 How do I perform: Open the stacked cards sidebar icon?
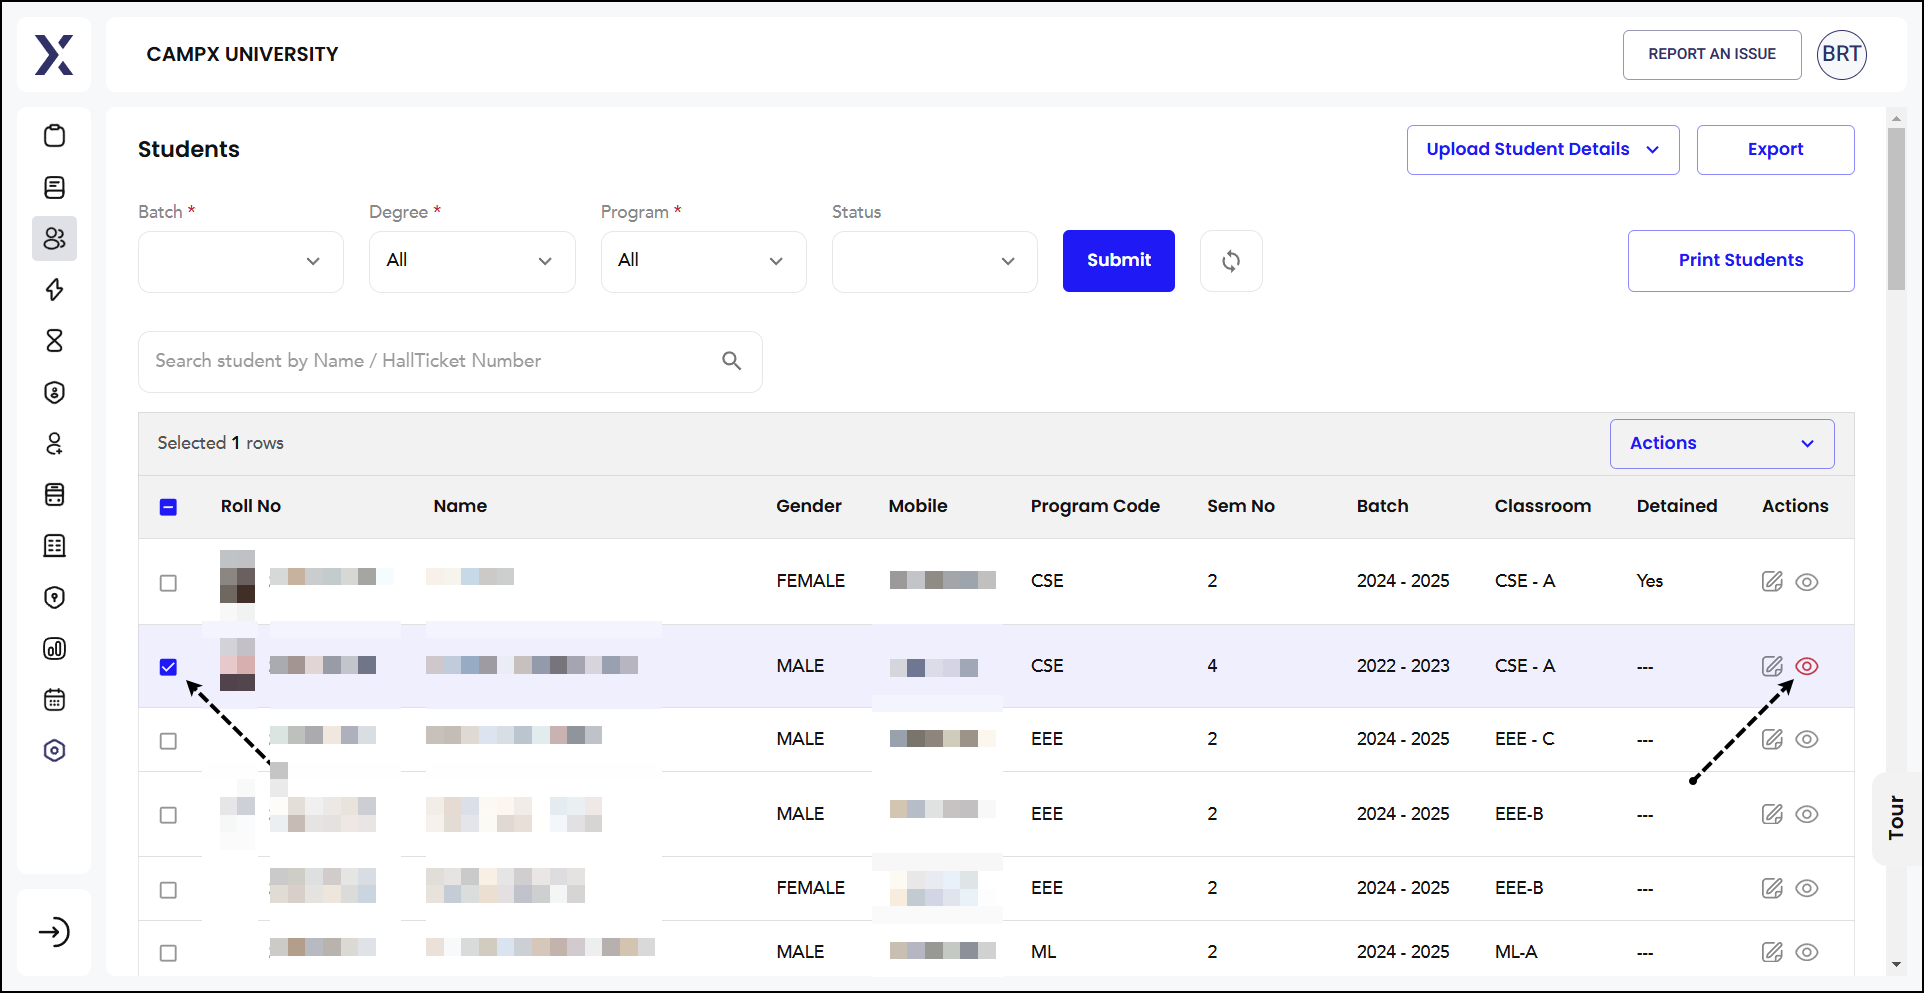(x=55, y=495)
